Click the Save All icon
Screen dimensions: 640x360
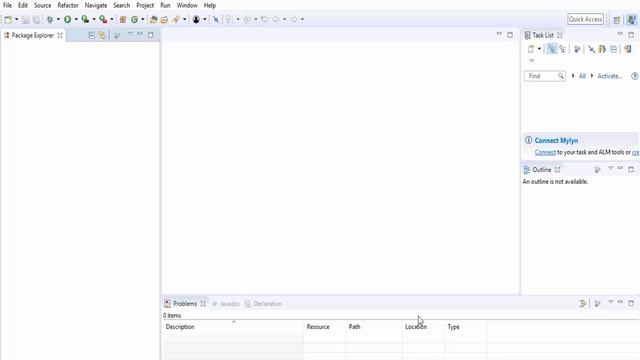point(36,20)
